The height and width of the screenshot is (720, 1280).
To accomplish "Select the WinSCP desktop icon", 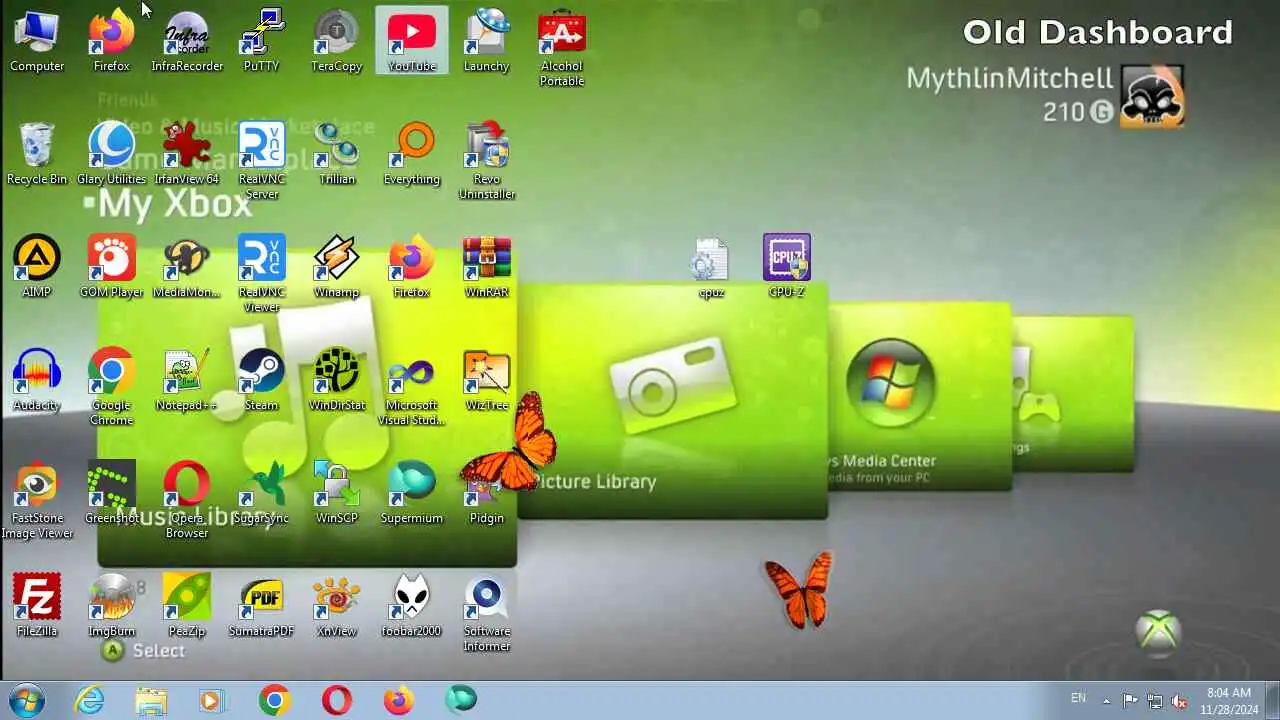I will tap(337, 493).
